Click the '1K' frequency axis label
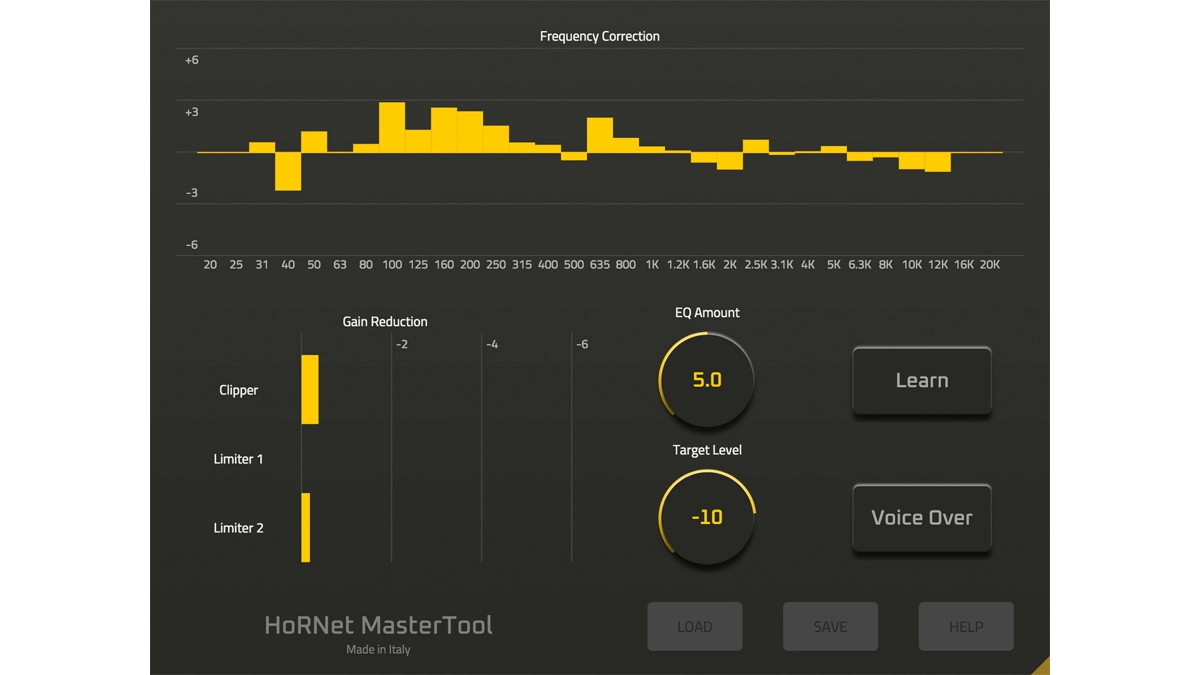This screenshot has height=675, width=1200. pos(652,265)
